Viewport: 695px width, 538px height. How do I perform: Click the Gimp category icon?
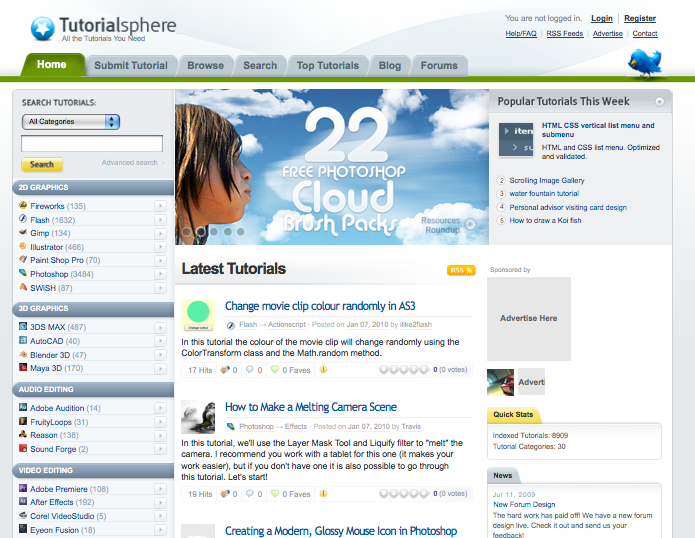pyautogui.click(x=23, y=232)
